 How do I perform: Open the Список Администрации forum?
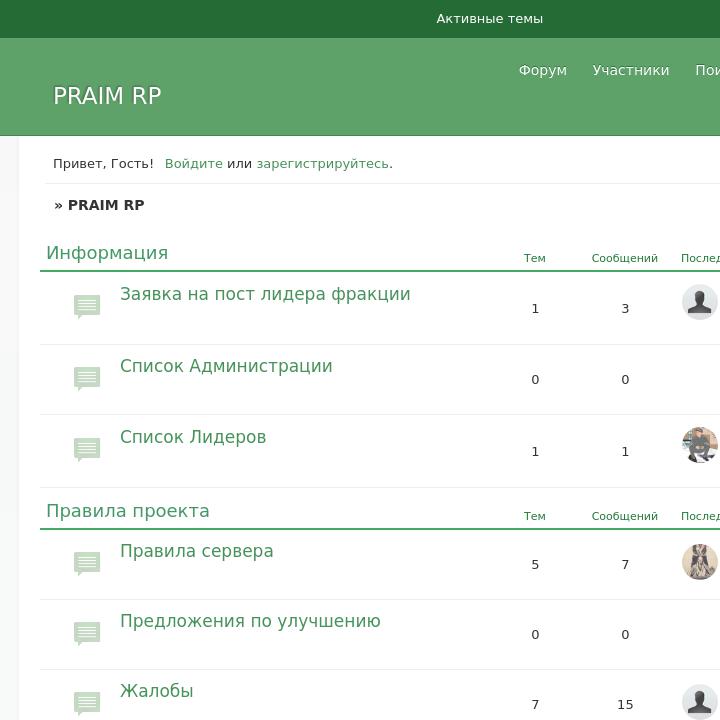point(226,366)
